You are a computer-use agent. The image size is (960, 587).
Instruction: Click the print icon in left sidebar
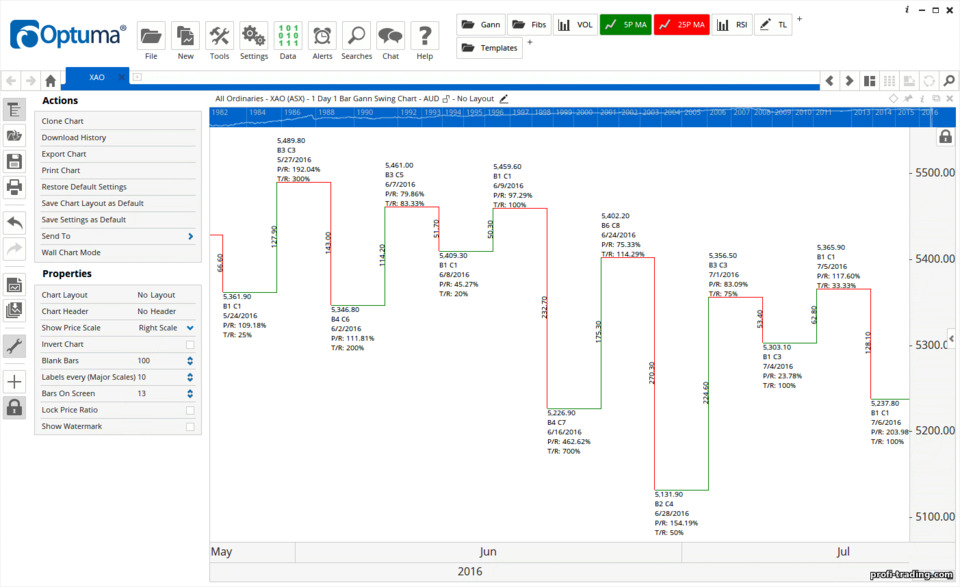[x=14, y=187]
